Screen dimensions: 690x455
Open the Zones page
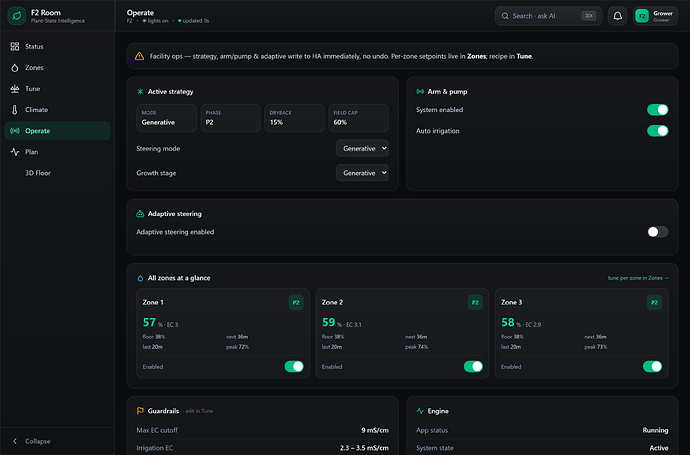pos(57,67)
